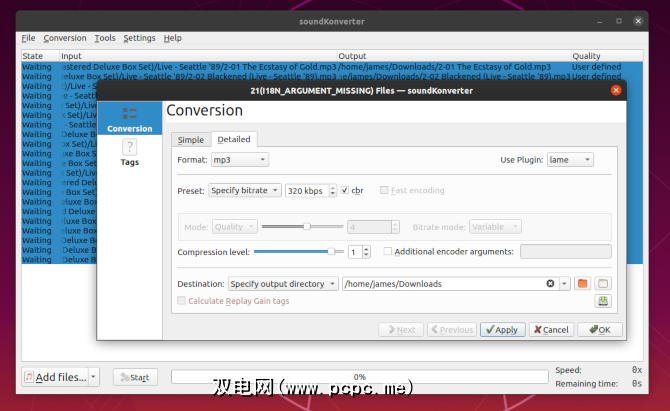Open the Help menu
Image resolution: width=670 pixels, height=411 pixels.
tap(173, 38)
